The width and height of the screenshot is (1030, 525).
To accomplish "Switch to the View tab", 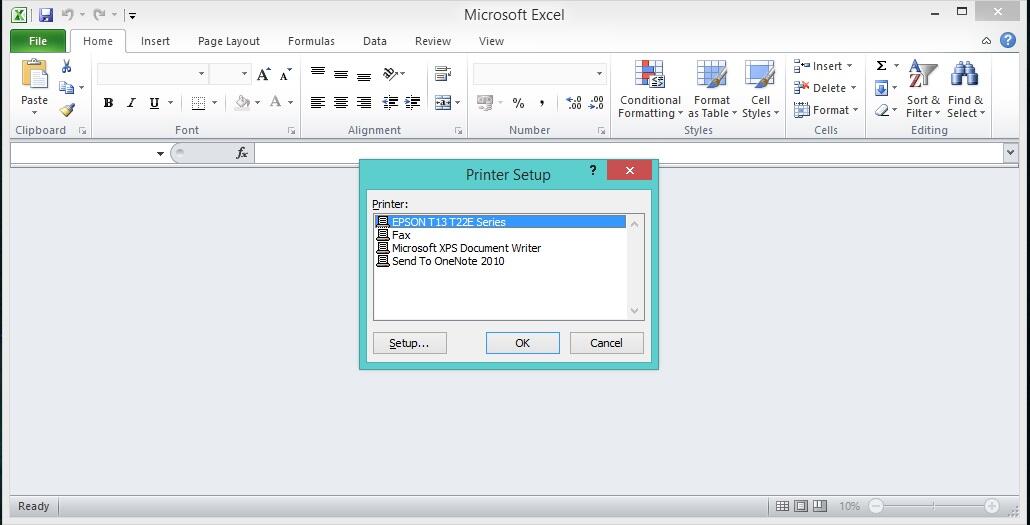I will (x=491, y=41).
